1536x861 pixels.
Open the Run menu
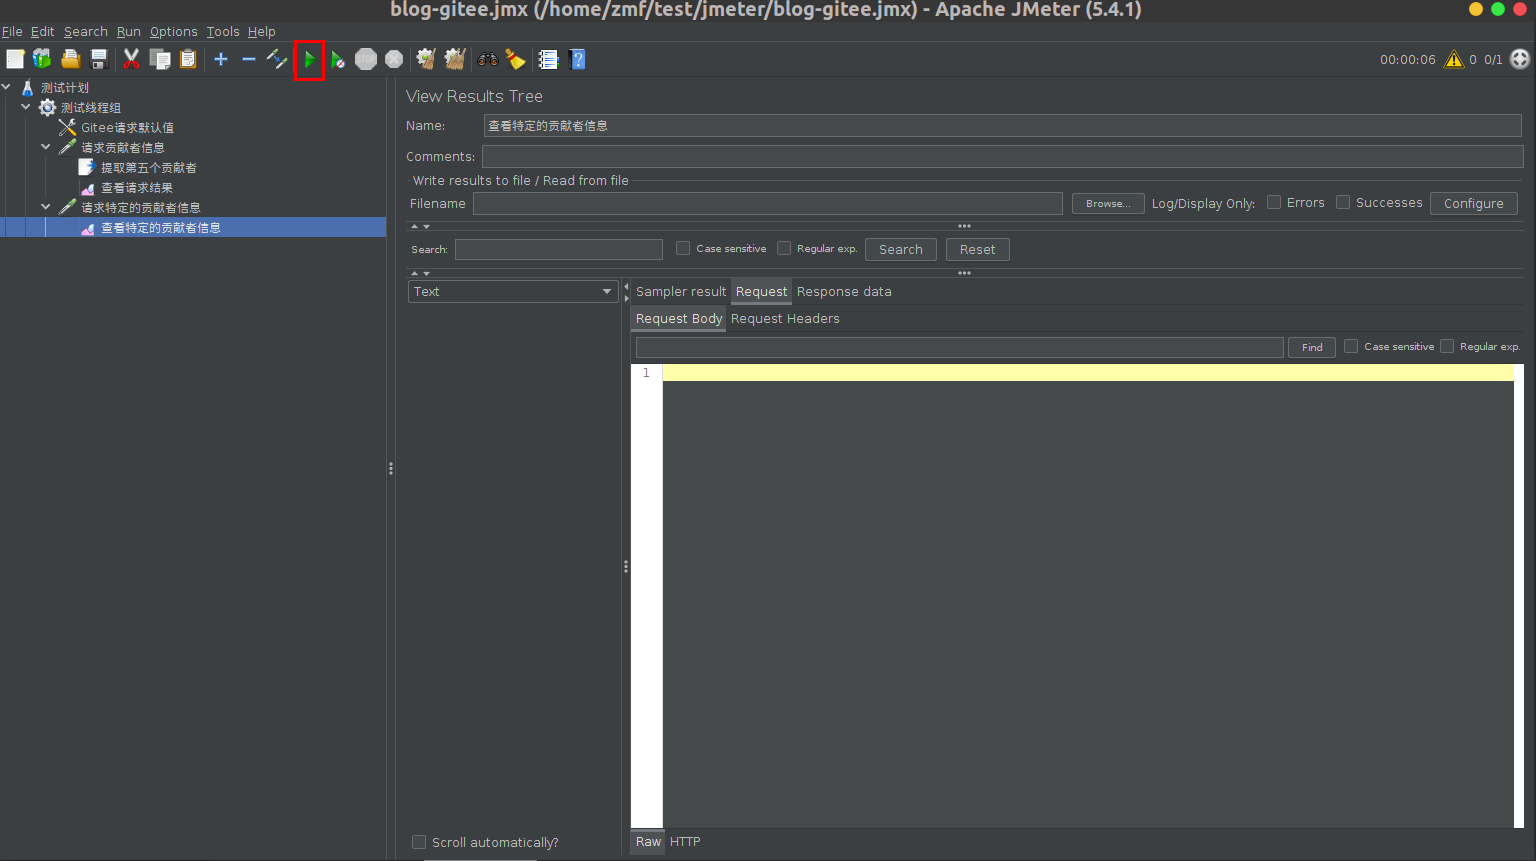pyautogui.click(x=129, y=31)
